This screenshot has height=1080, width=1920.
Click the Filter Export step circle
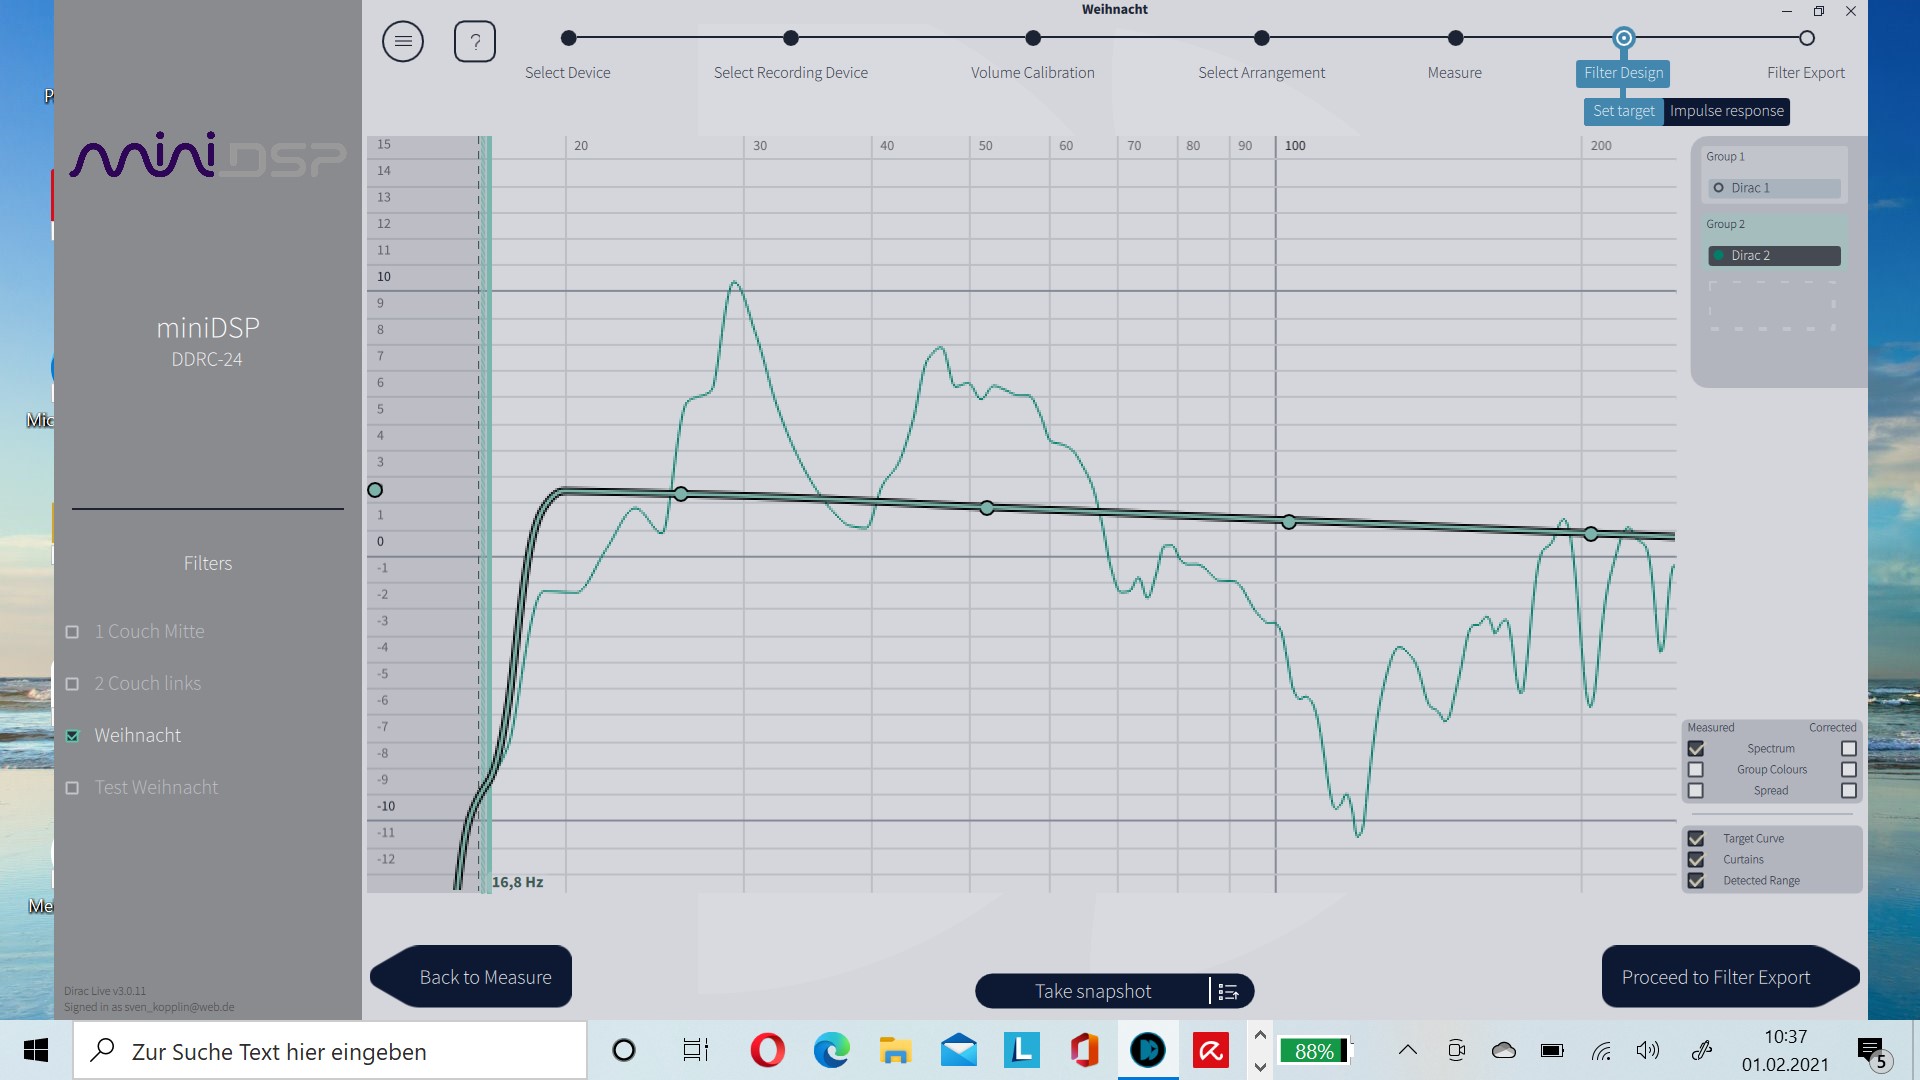pyautogui.click(x=1806, y=38)
